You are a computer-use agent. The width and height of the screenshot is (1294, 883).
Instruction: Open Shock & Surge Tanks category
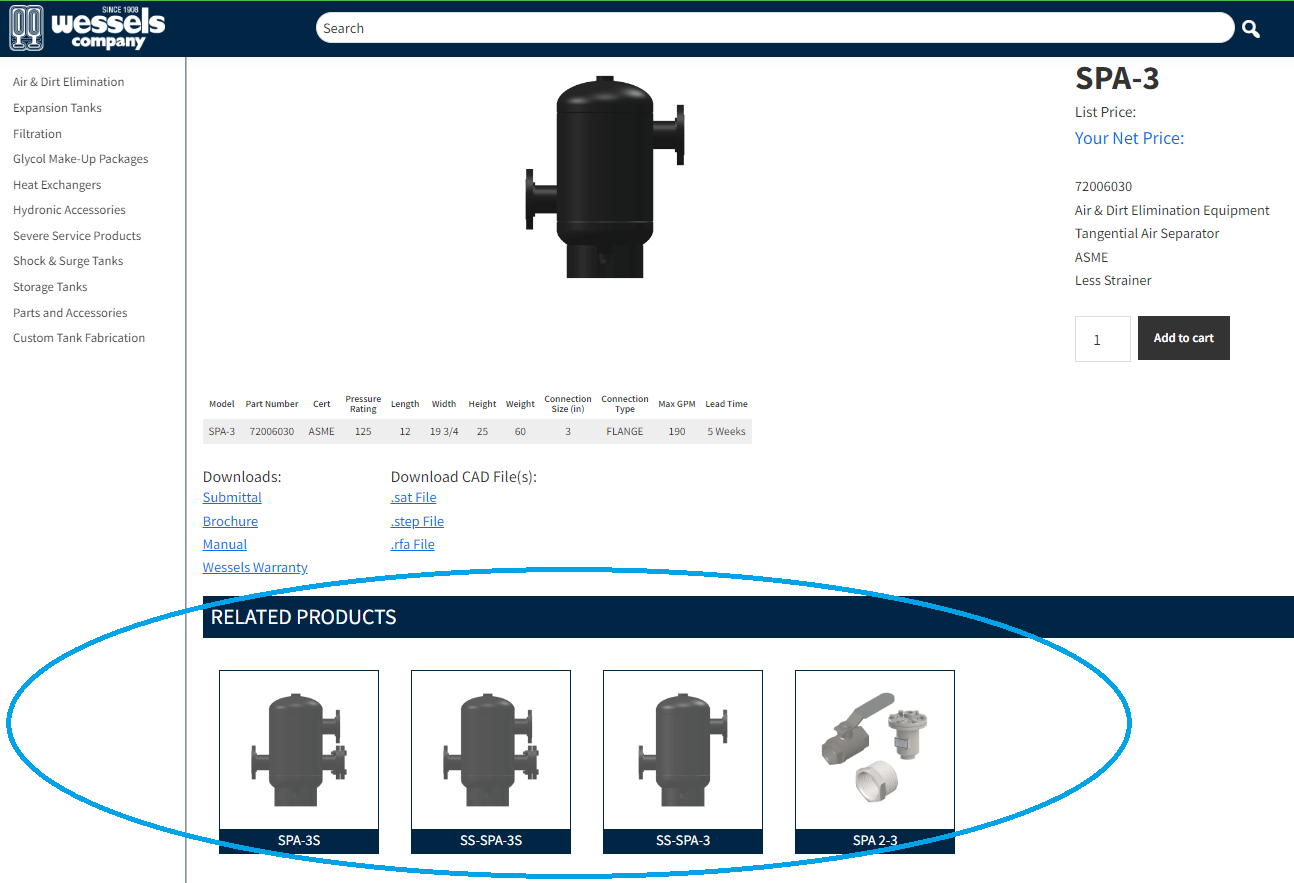(68, 261)
